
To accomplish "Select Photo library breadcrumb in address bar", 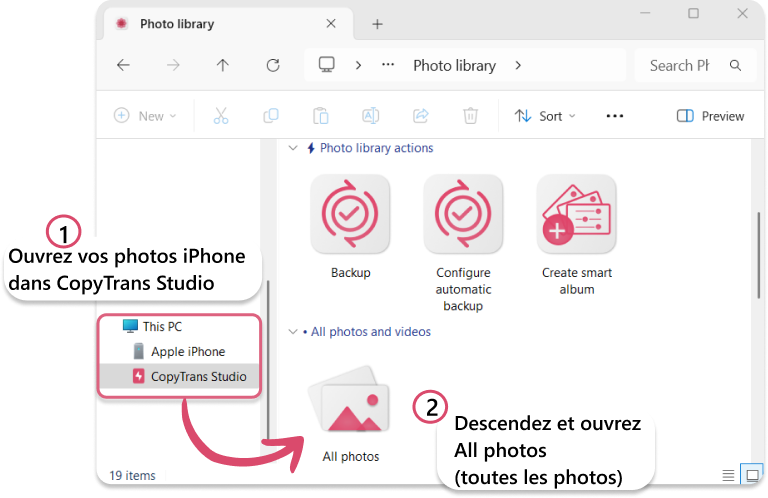I will (455, 66).
